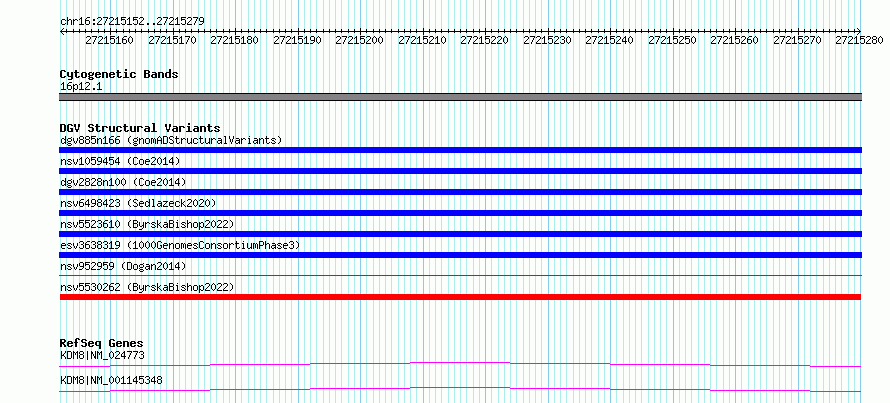Screen dimensions: 890x403
Task: Open the RefSeq Genes track title
Action: click(101, 343)
